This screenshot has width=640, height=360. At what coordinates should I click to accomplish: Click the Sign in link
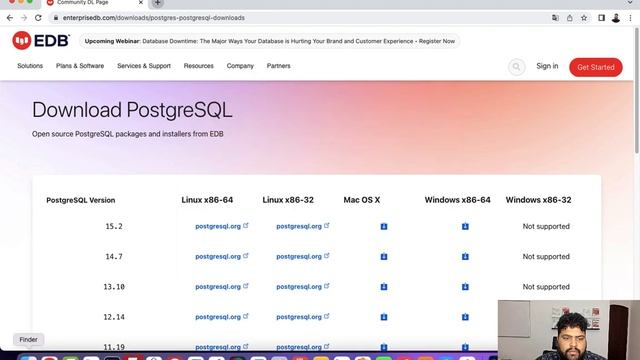point(547,66)
